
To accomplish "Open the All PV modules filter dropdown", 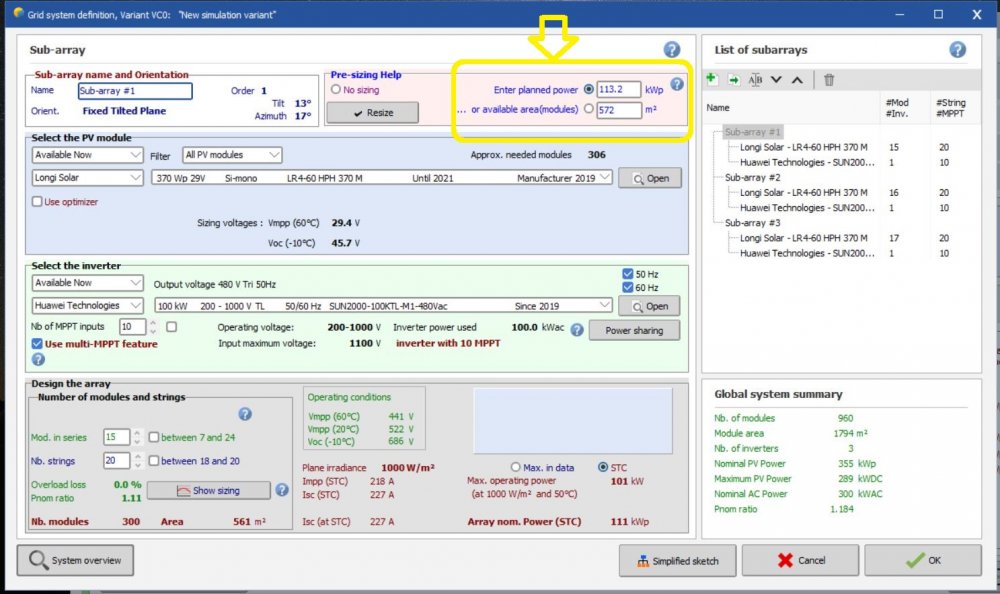I will 232,155.
